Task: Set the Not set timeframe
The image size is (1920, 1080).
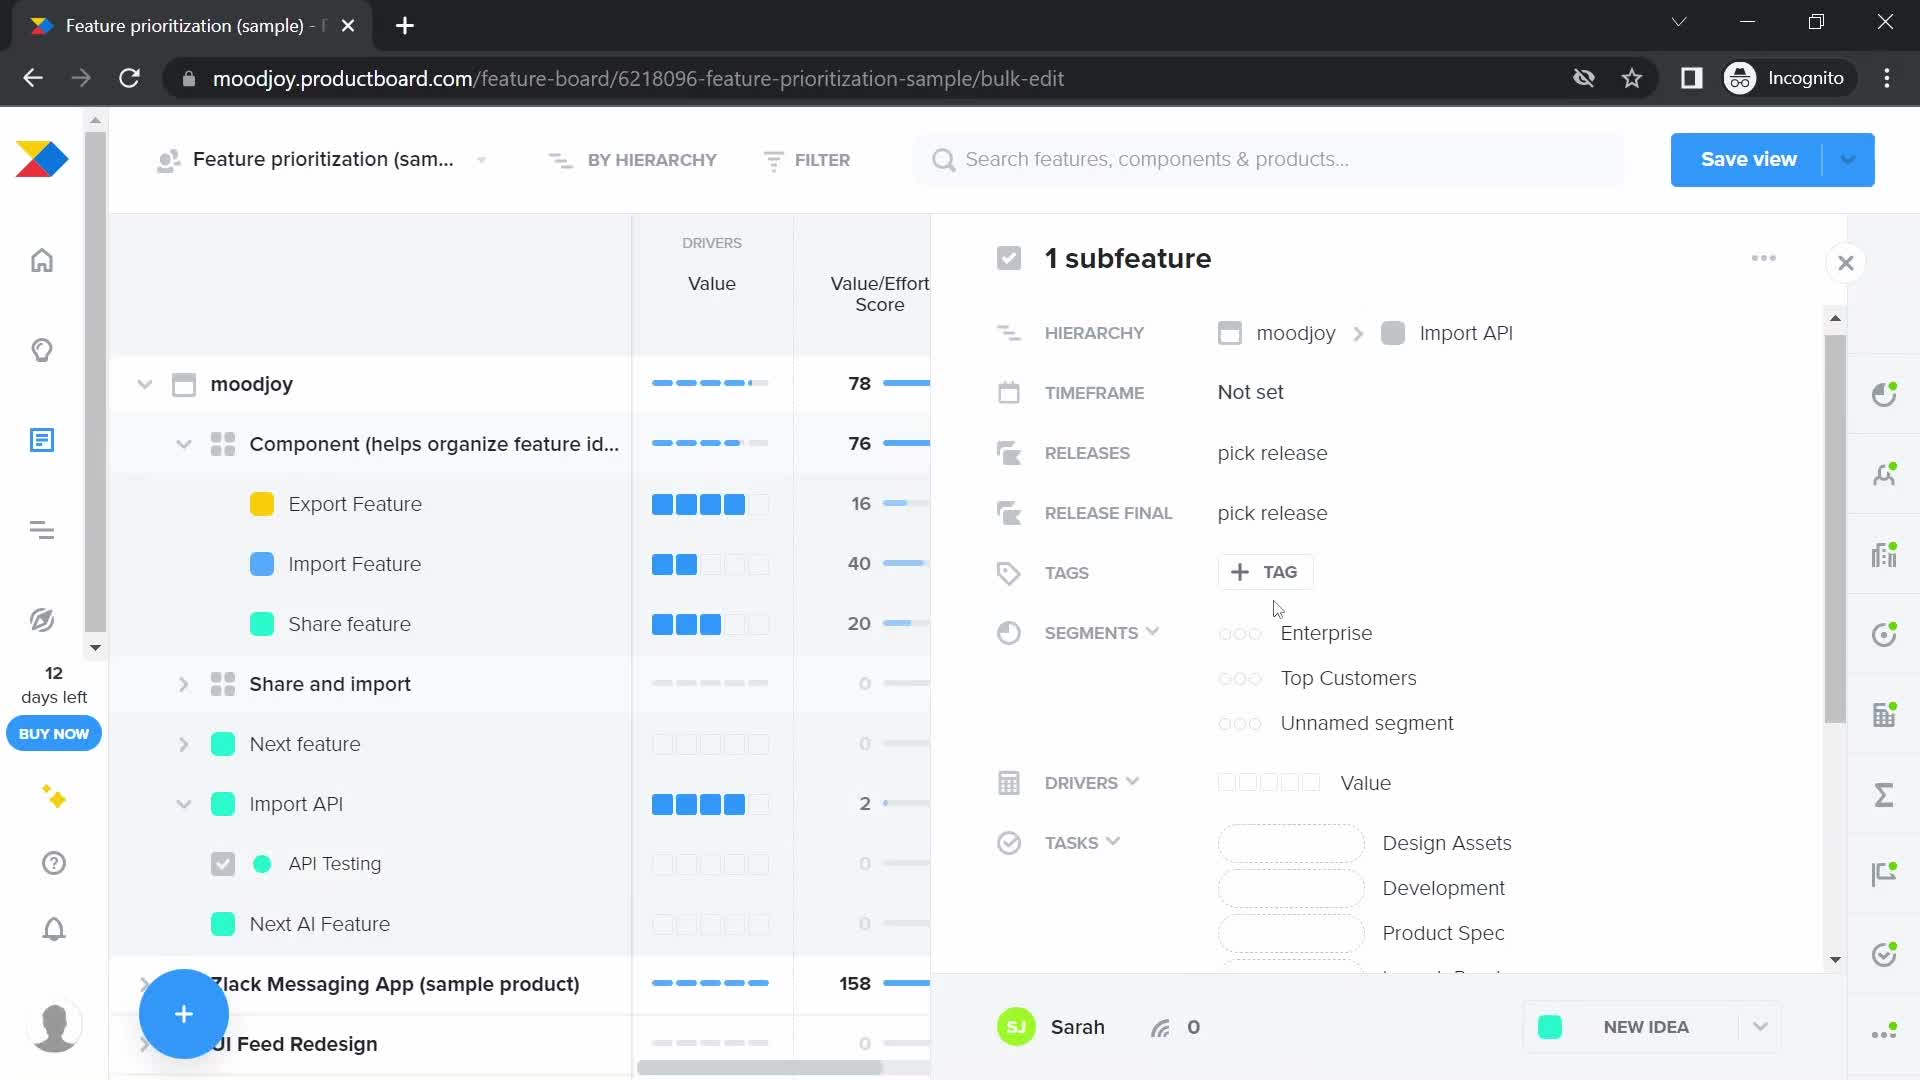Action: coord(1250,393)
